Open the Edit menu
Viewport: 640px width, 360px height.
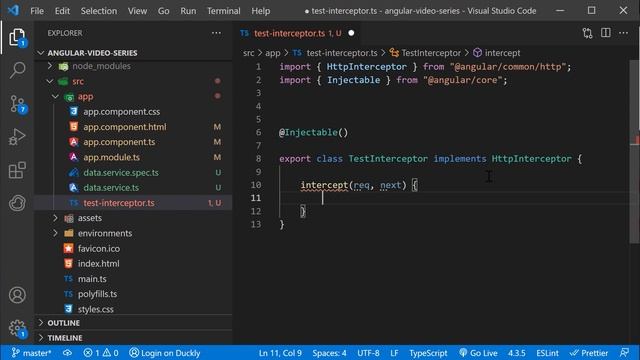point(62,11)
